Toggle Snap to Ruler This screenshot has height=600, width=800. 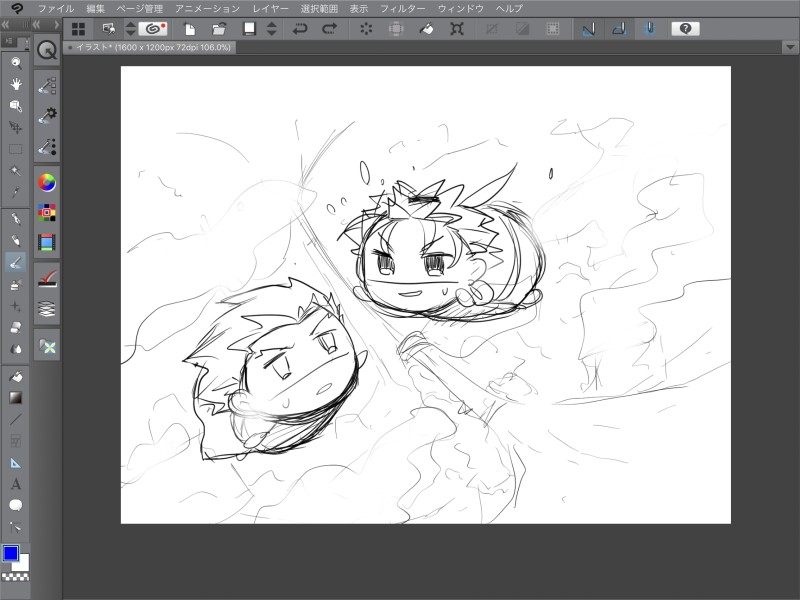tap(589, 29)
